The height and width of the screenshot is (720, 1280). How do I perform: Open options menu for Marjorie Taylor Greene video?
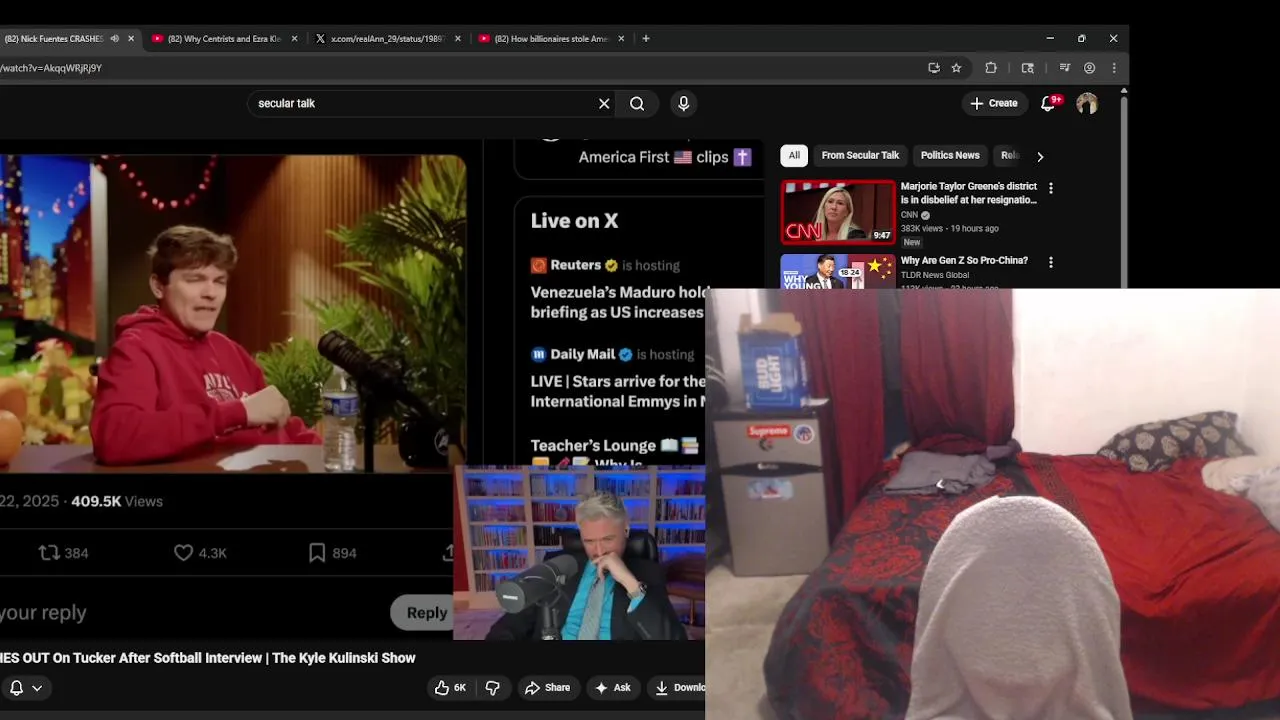1050,188
